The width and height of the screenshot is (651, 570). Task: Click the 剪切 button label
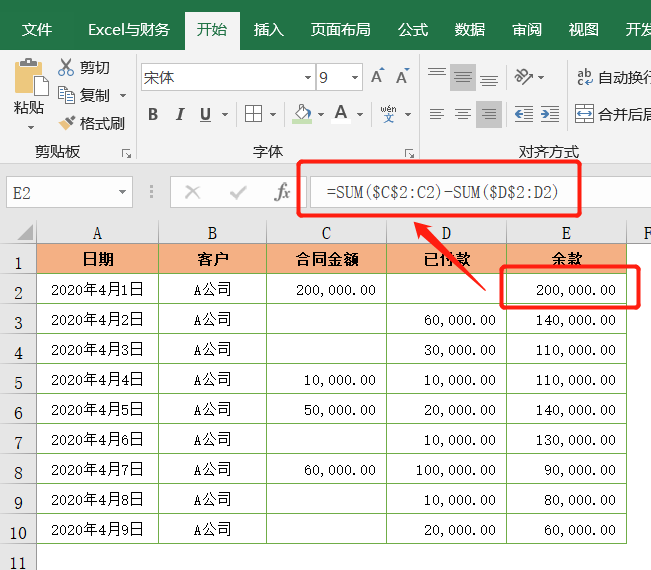(x=95, y=67)
